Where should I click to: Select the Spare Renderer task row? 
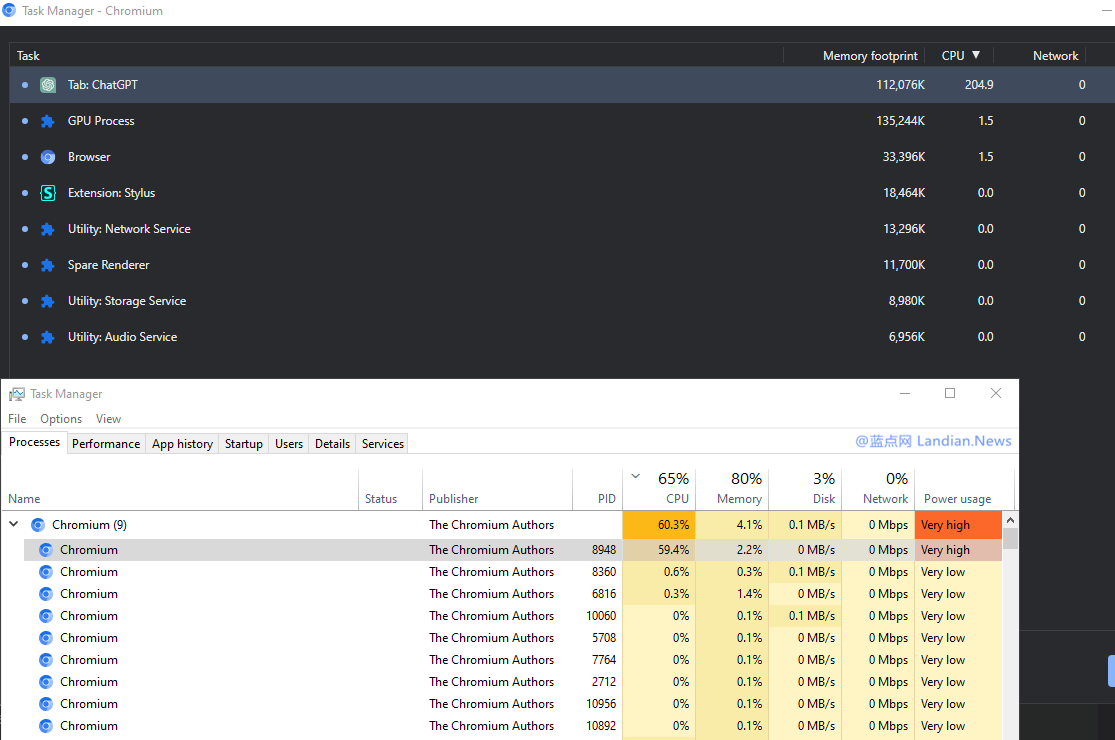pyautogui.click(x=562, y=265)
